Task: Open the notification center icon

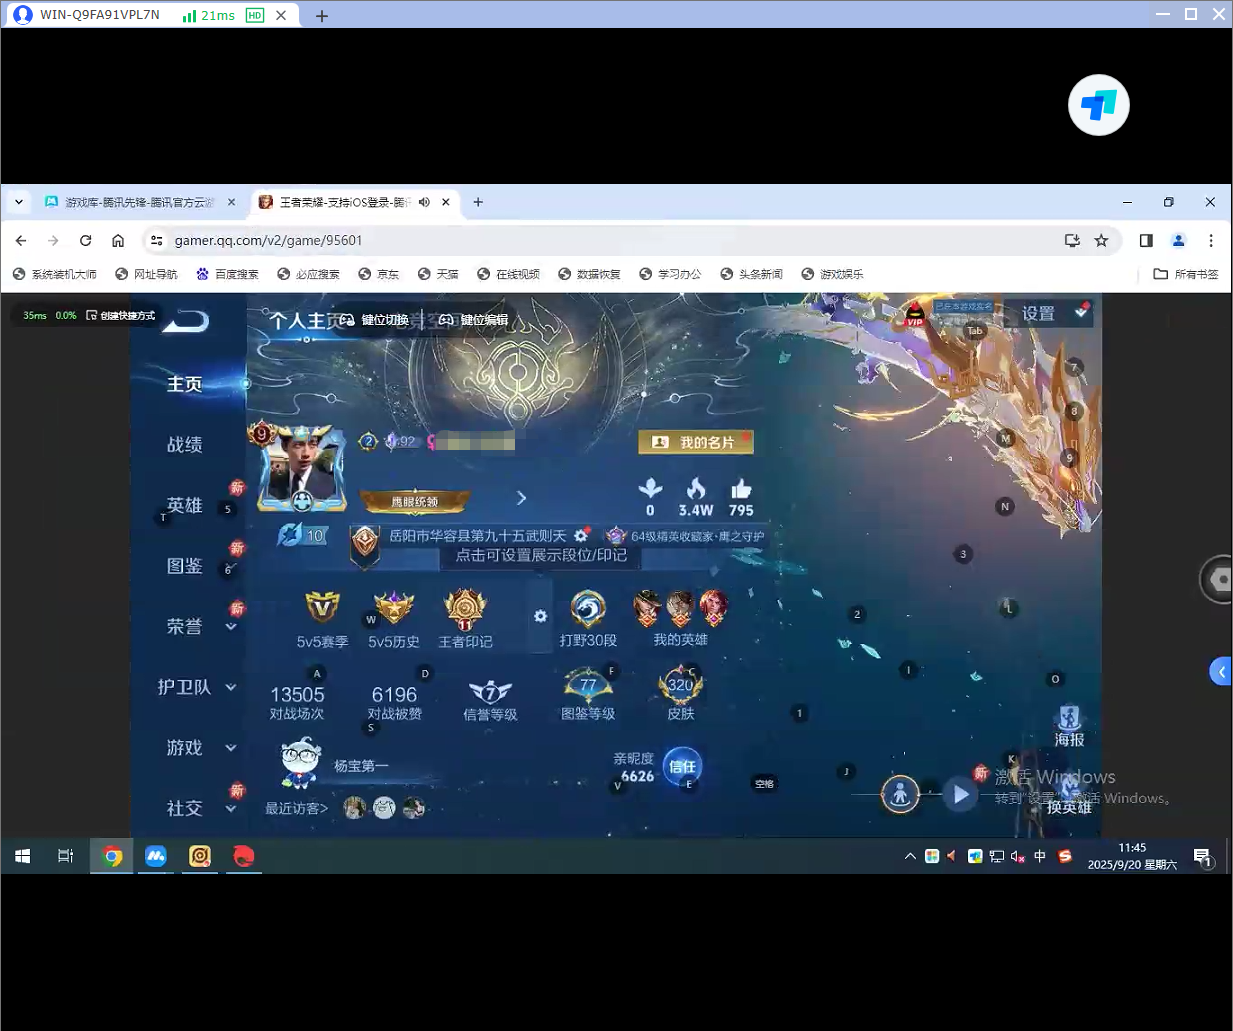Action: tap(1203, 857)
